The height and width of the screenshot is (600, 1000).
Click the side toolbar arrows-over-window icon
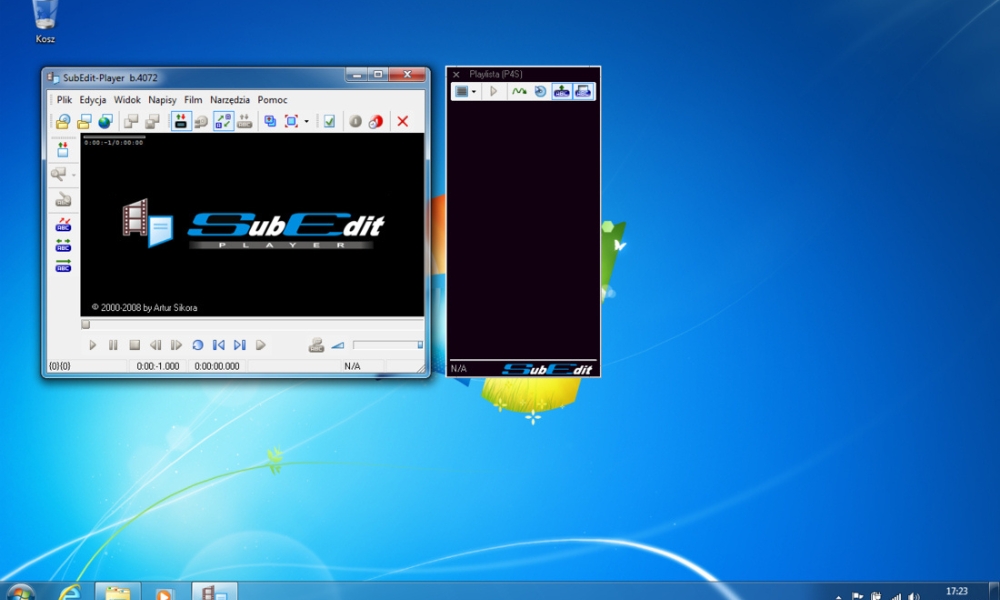click(62, 150)
